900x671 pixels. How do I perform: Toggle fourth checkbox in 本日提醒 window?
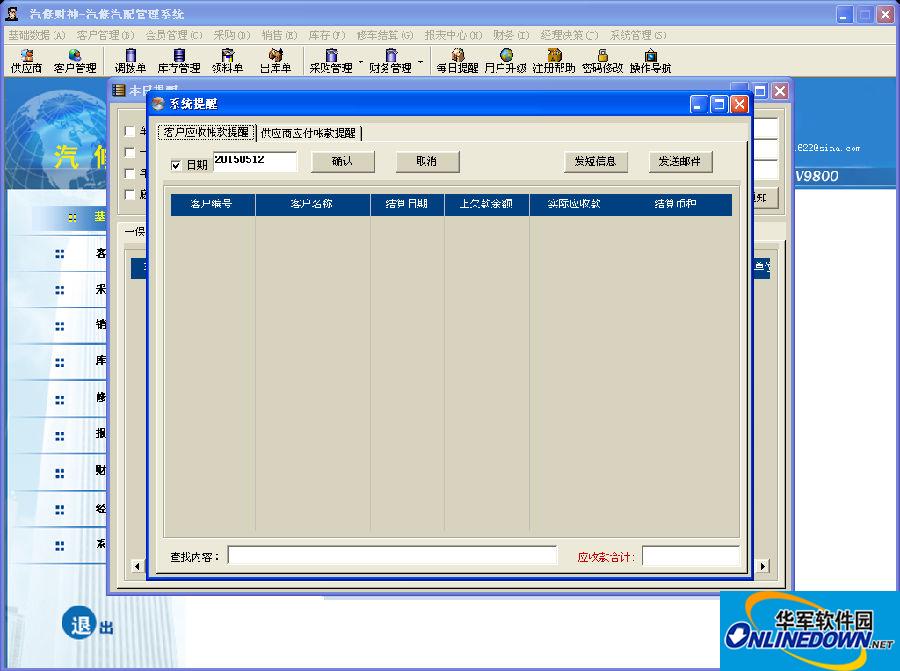(x=130, y=195)
